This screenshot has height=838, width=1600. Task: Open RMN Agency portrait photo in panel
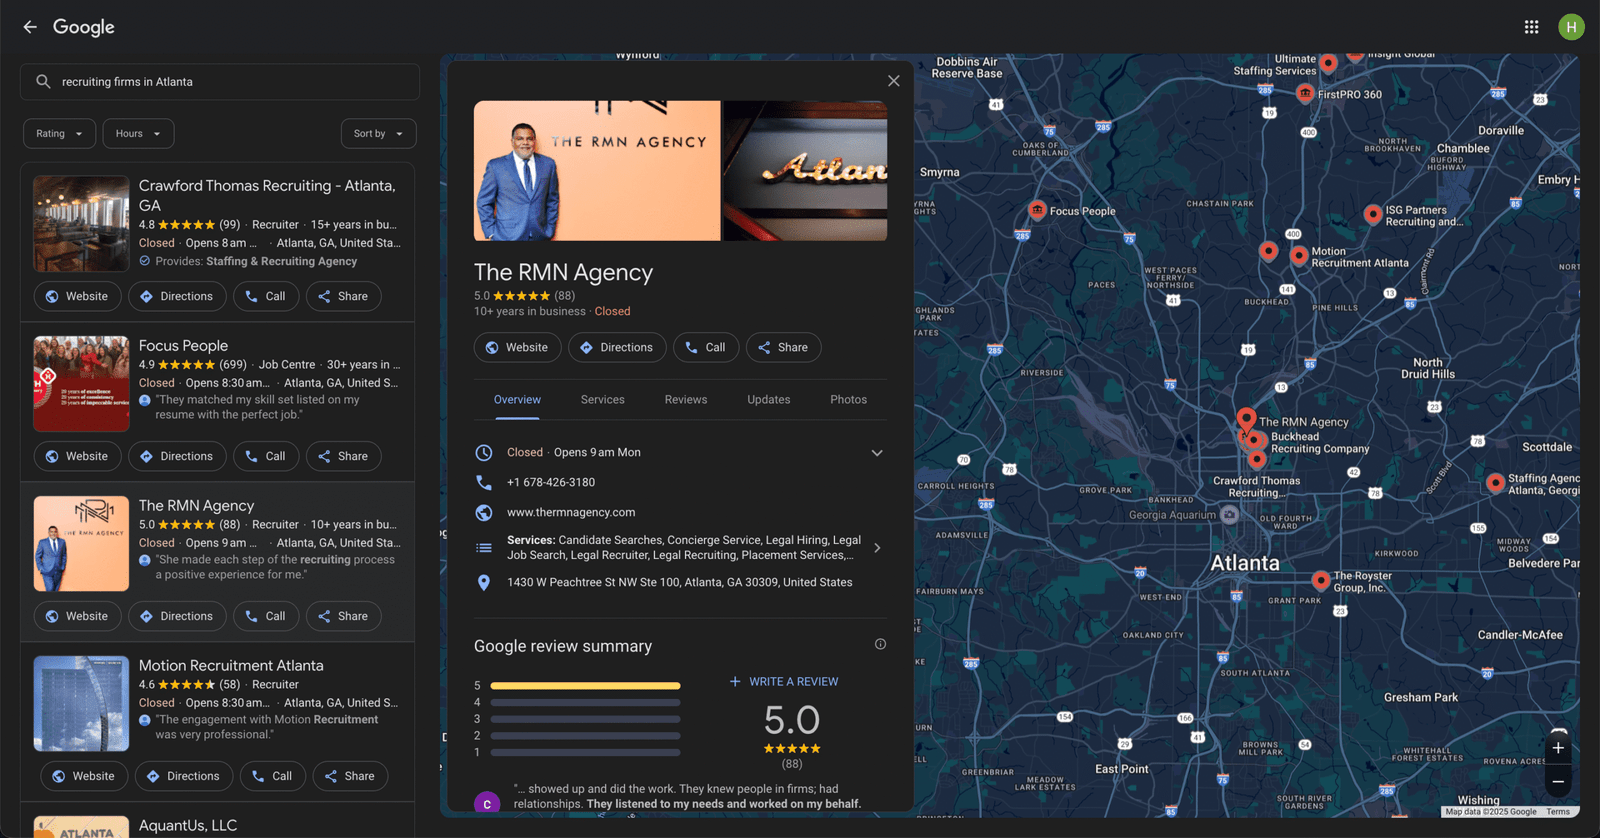pos(597,171)
